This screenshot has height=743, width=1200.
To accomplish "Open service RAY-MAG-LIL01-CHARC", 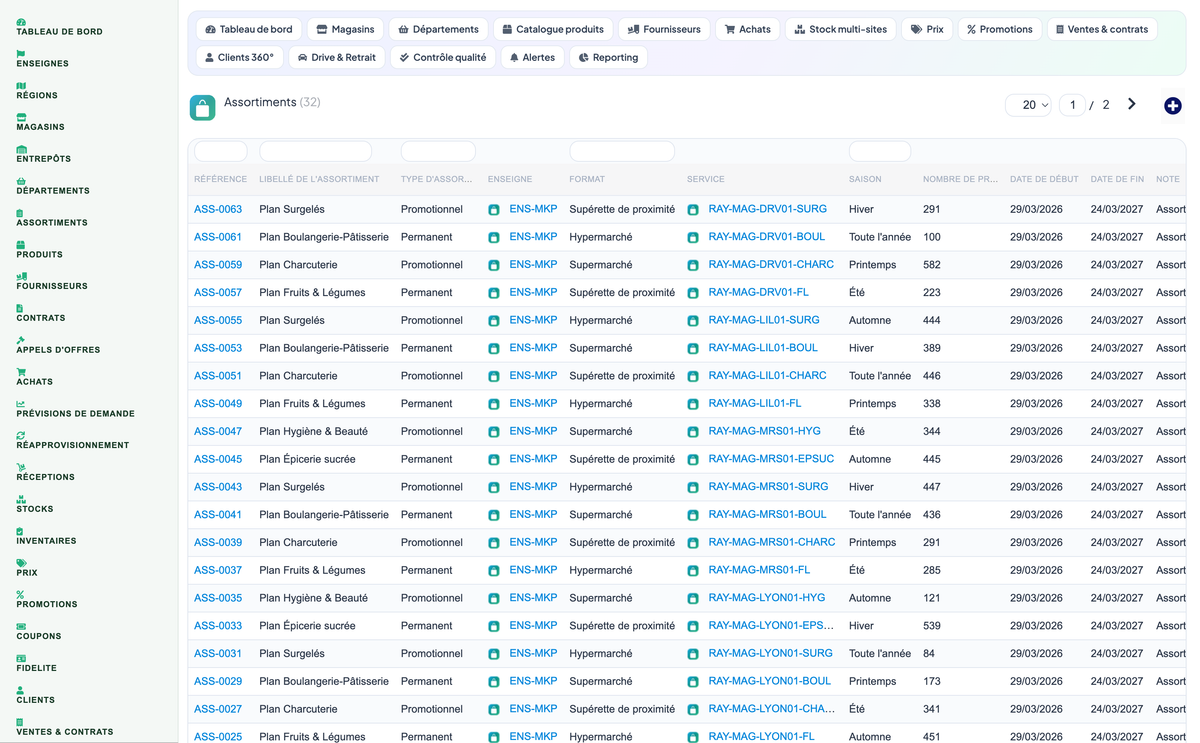I will pyautogui.click(x=767, y=376).
